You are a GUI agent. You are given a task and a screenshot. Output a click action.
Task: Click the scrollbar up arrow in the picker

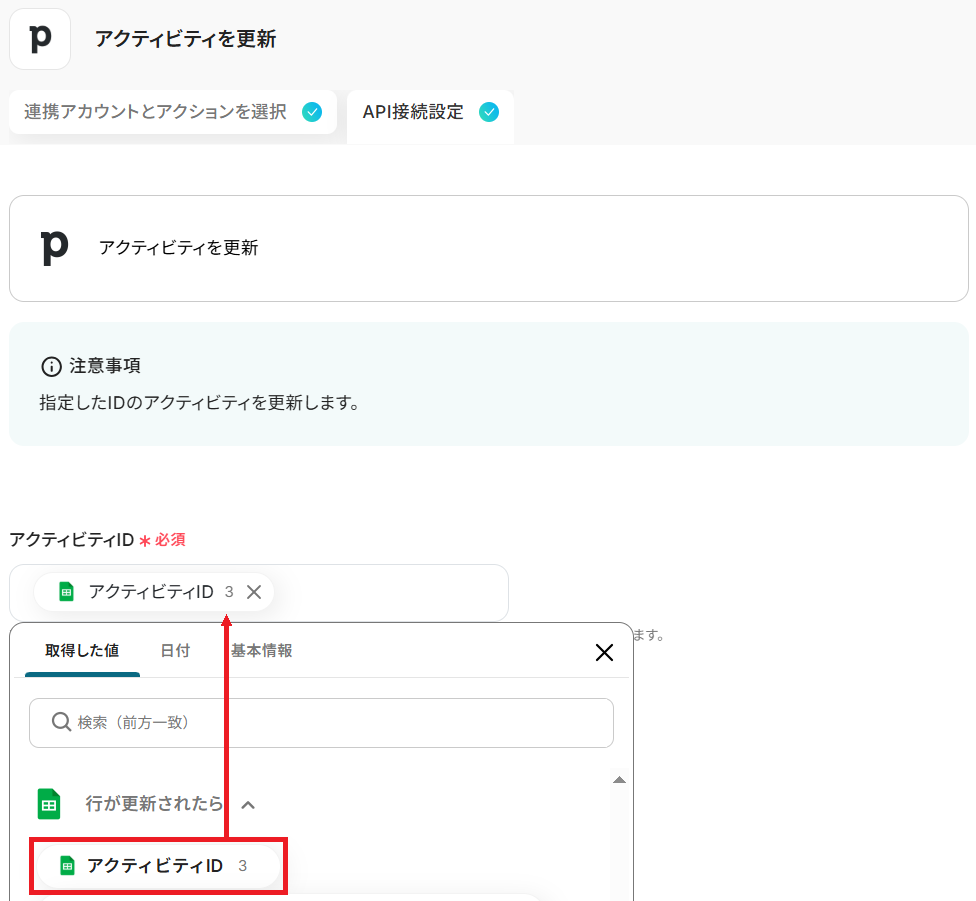[619, 780]
